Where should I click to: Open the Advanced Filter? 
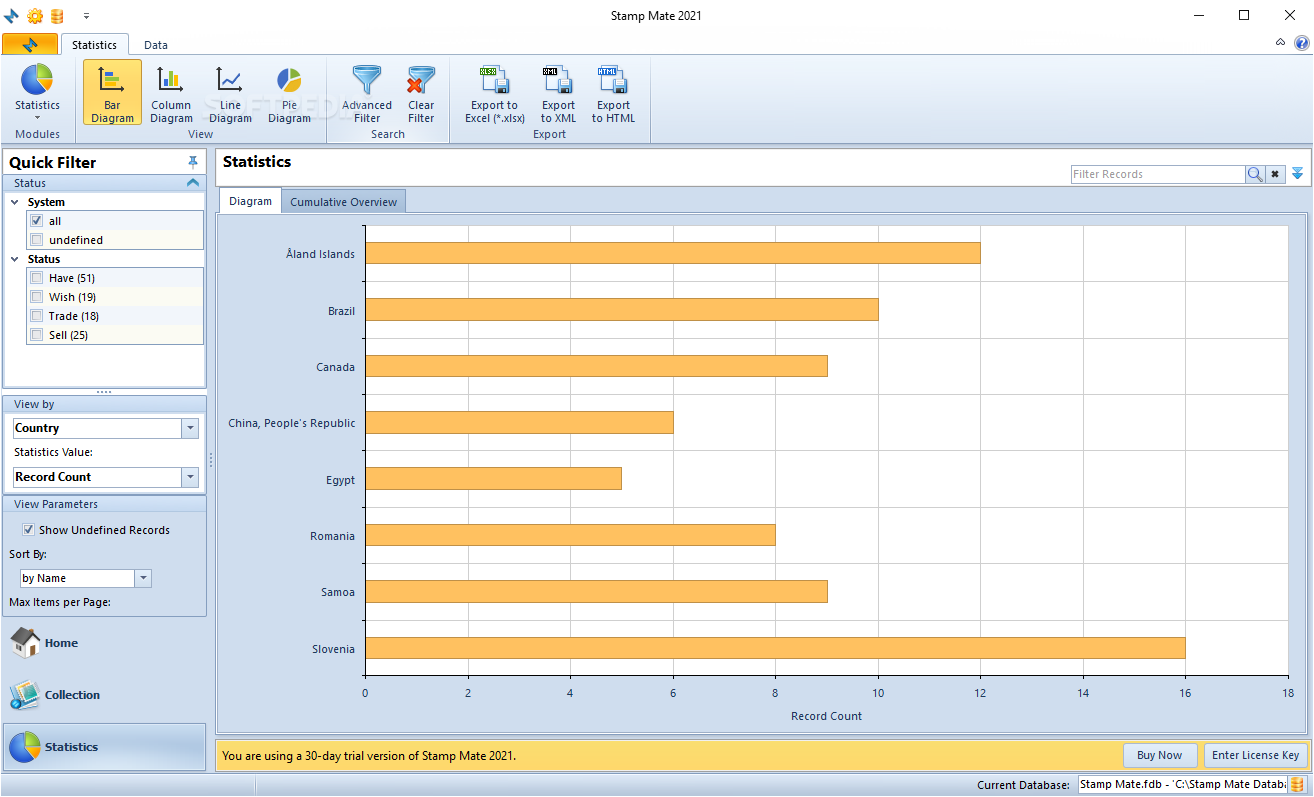pyautogui.click(x=367, y=92)
